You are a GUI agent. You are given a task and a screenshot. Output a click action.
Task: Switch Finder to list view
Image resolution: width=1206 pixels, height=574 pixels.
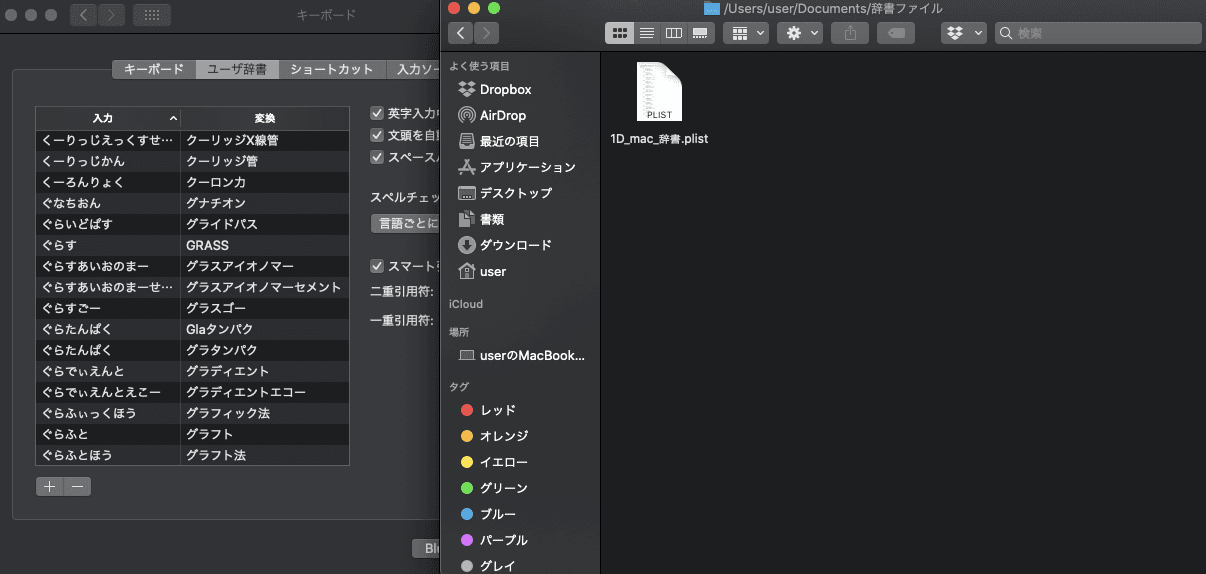coord(646,33)
